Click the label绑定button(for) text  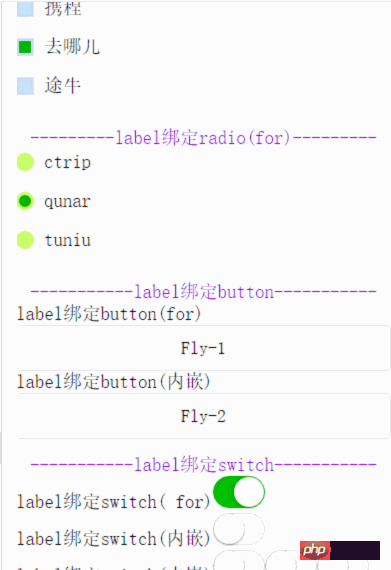109,314
